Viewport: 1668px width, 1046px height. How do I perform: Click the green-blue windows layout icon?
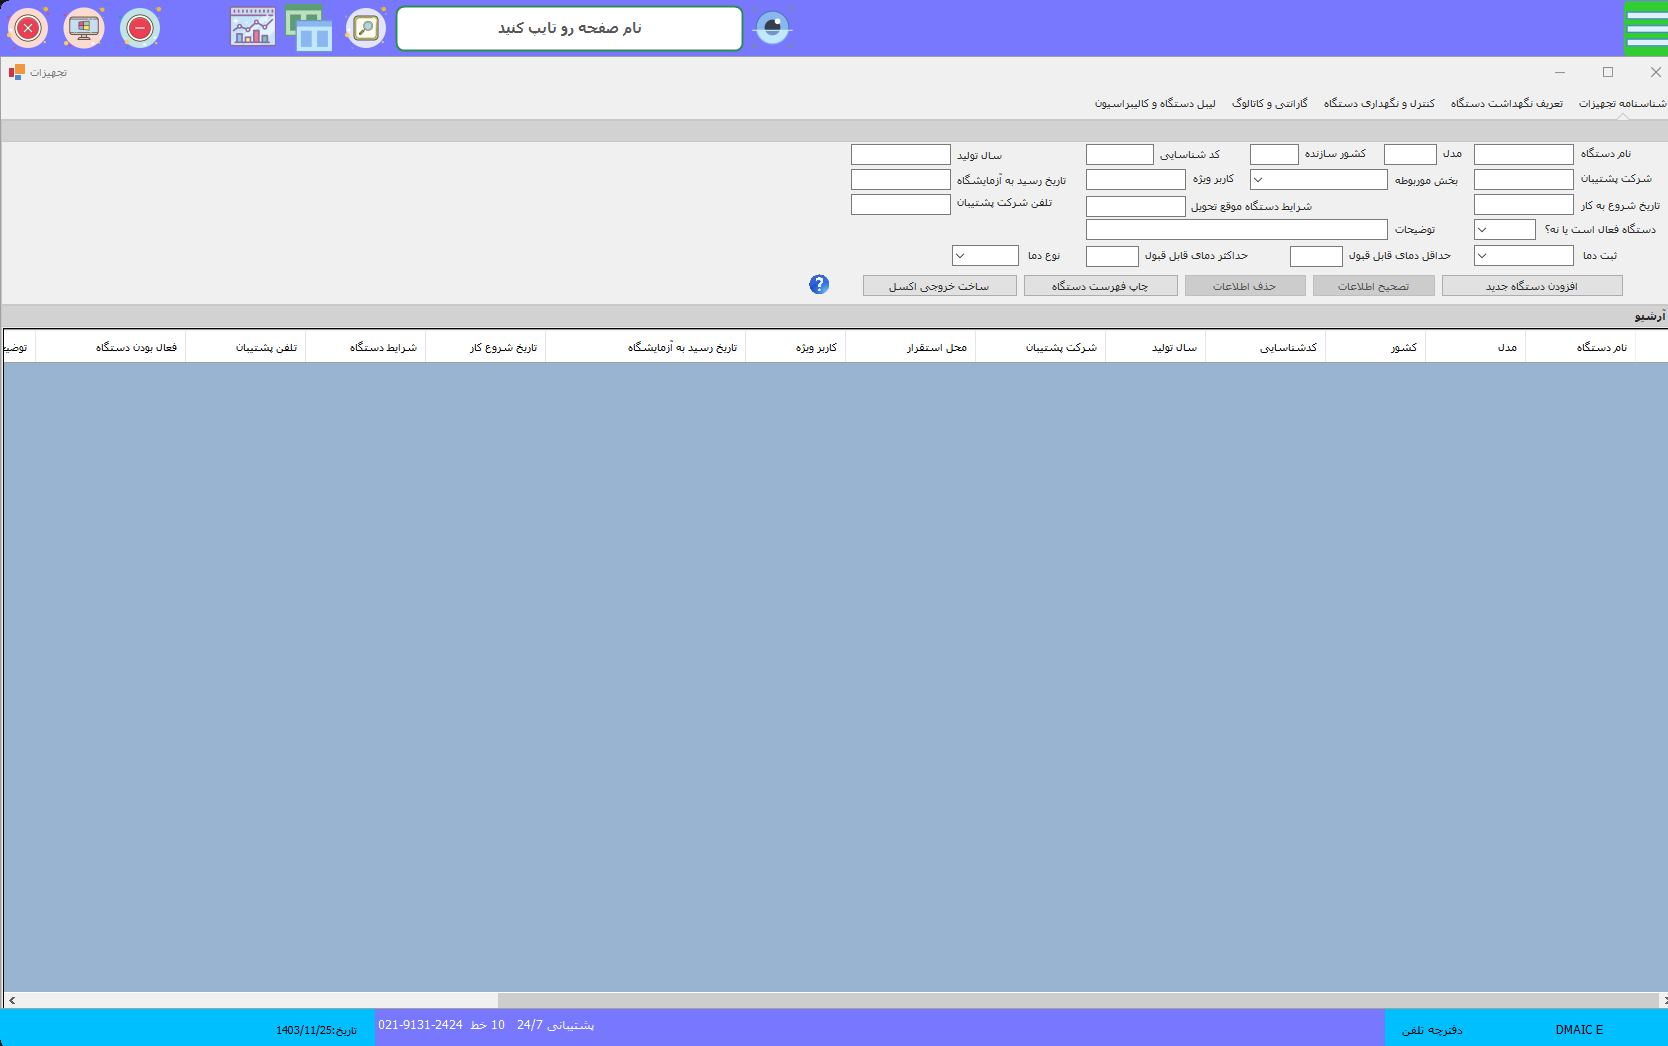coord(309,28)
